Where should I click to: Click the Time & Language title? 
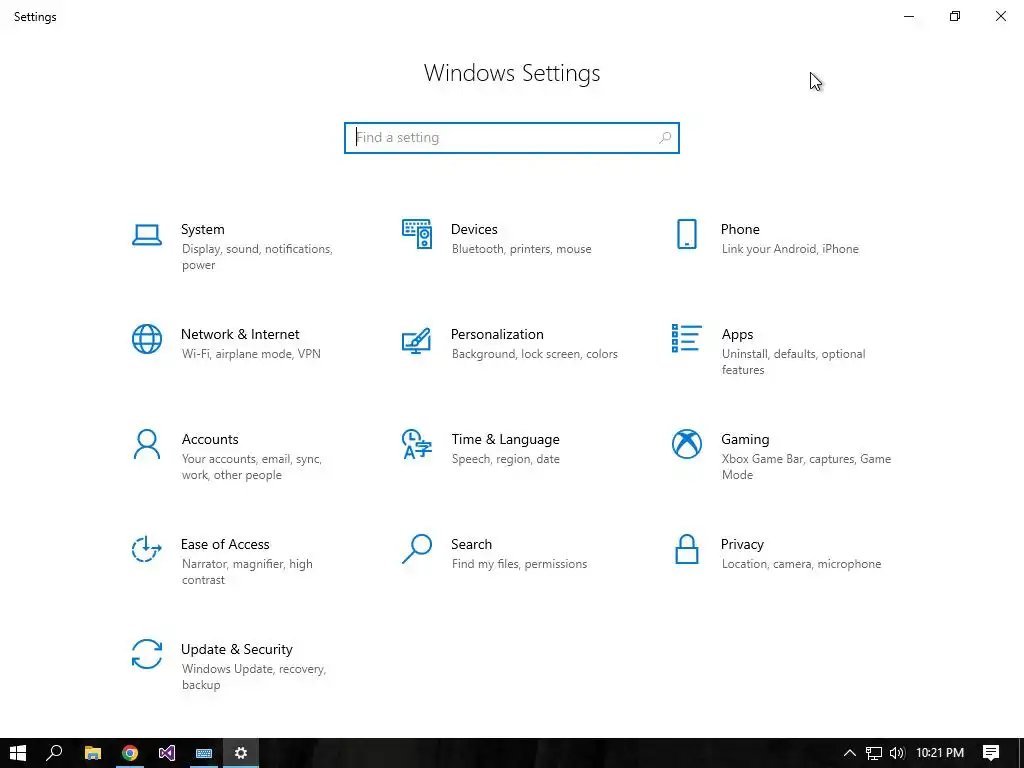[x=505, y=440]
